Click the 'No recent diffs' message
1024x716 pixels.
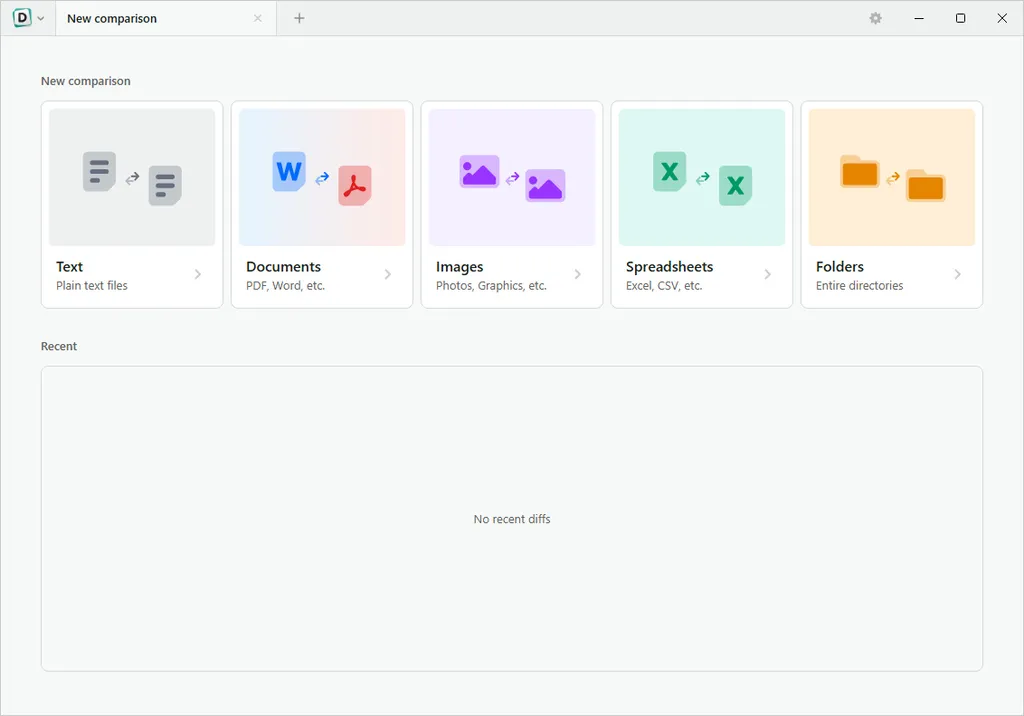[x=512, y=519]
